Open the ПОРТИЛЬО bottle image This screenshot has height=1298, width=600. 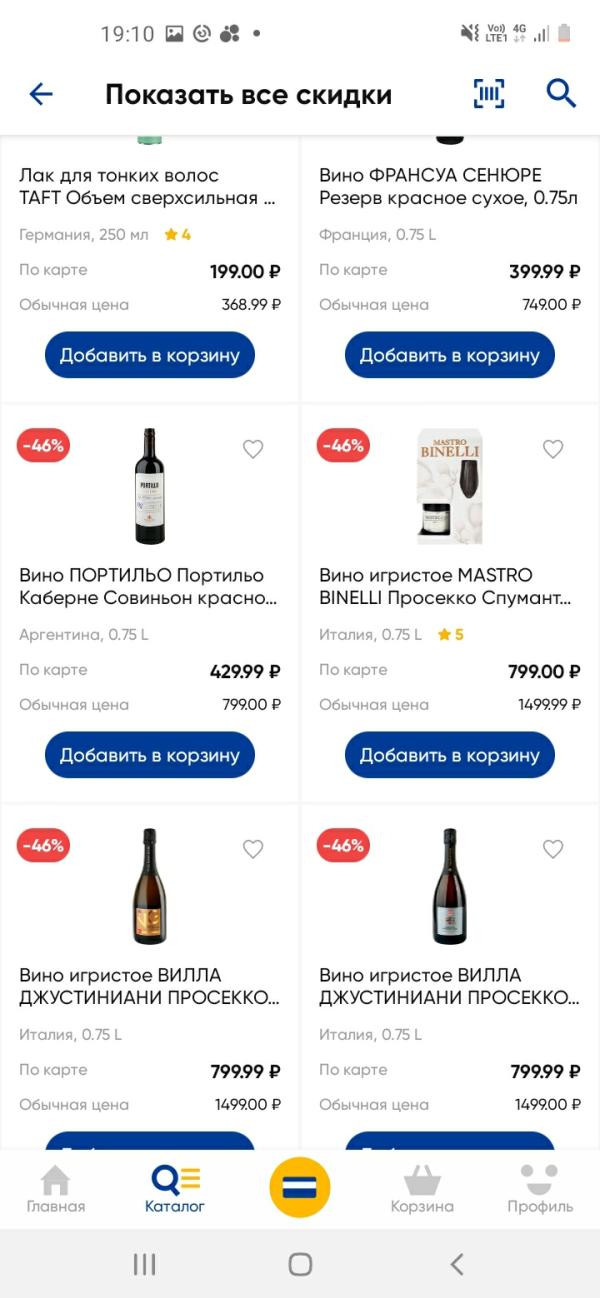click(150, 486)
